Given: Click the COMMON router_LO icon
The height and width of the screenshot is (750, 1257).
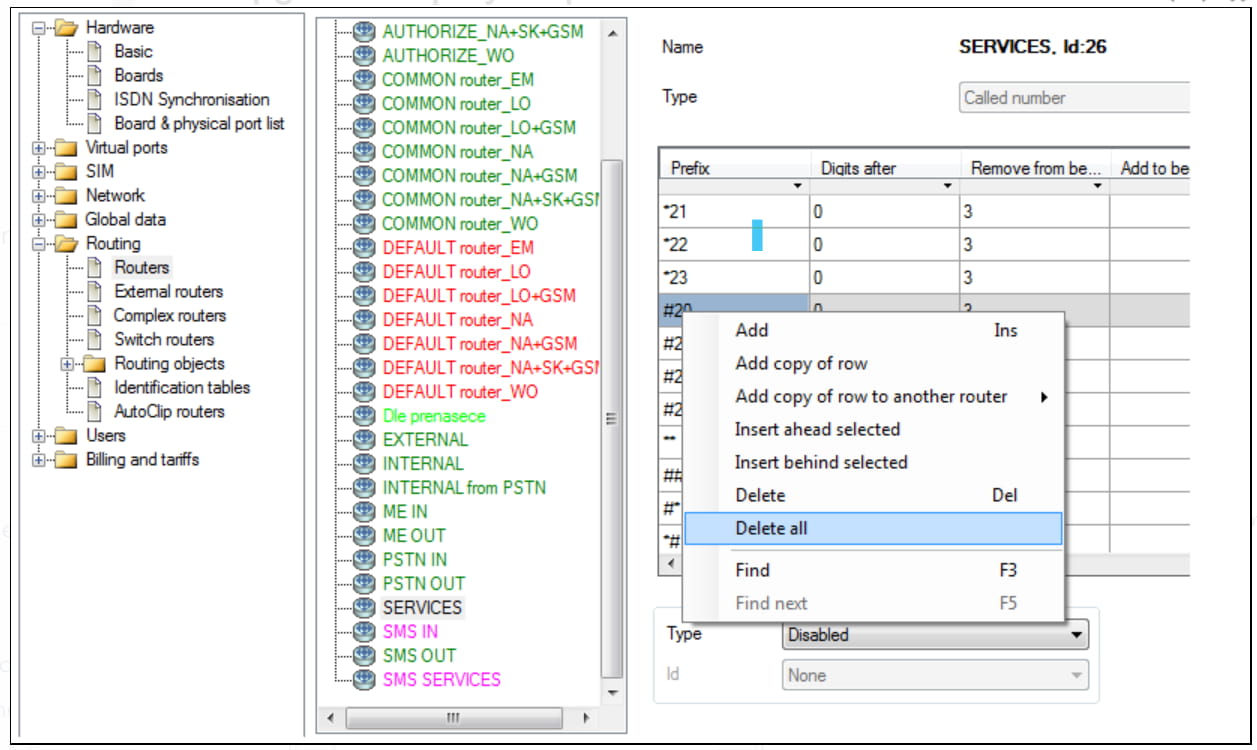Looking at the screenshot, I should point(365,104).
